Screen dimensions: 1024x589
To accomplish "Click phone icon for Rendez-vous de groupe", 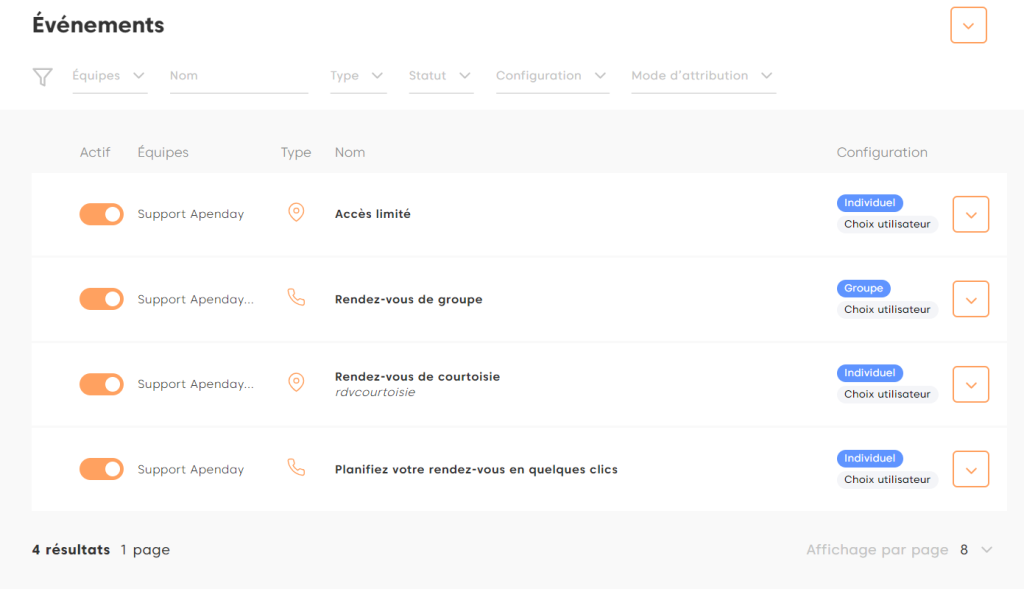I will point(295,298).
